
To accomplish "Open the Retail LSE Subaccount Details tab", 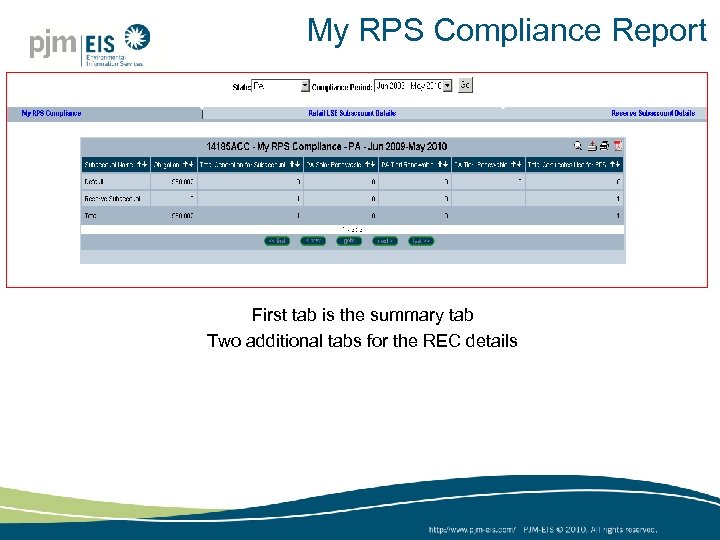I will (x=352, y=113).
